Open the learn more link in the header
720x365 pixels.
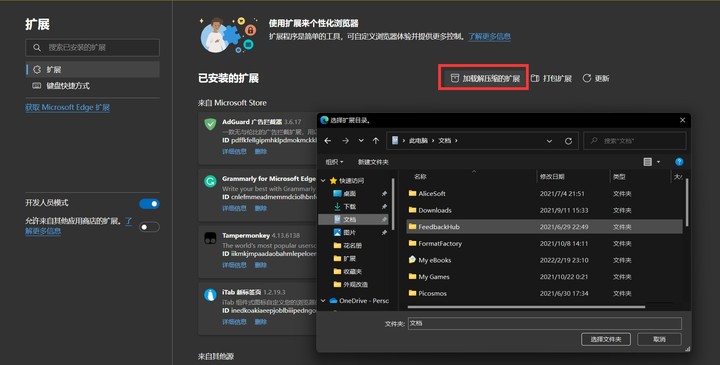[x=489, y=36]
